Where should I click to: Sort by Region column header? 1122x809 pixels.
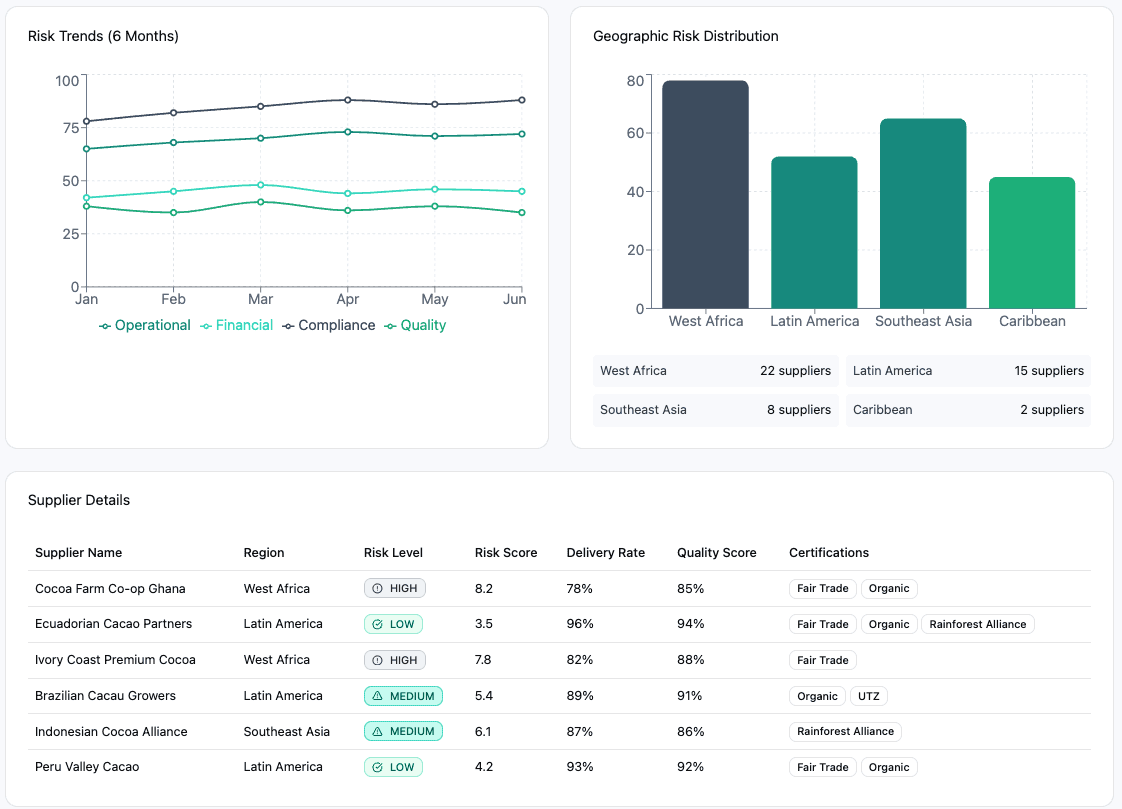(264, 553)
